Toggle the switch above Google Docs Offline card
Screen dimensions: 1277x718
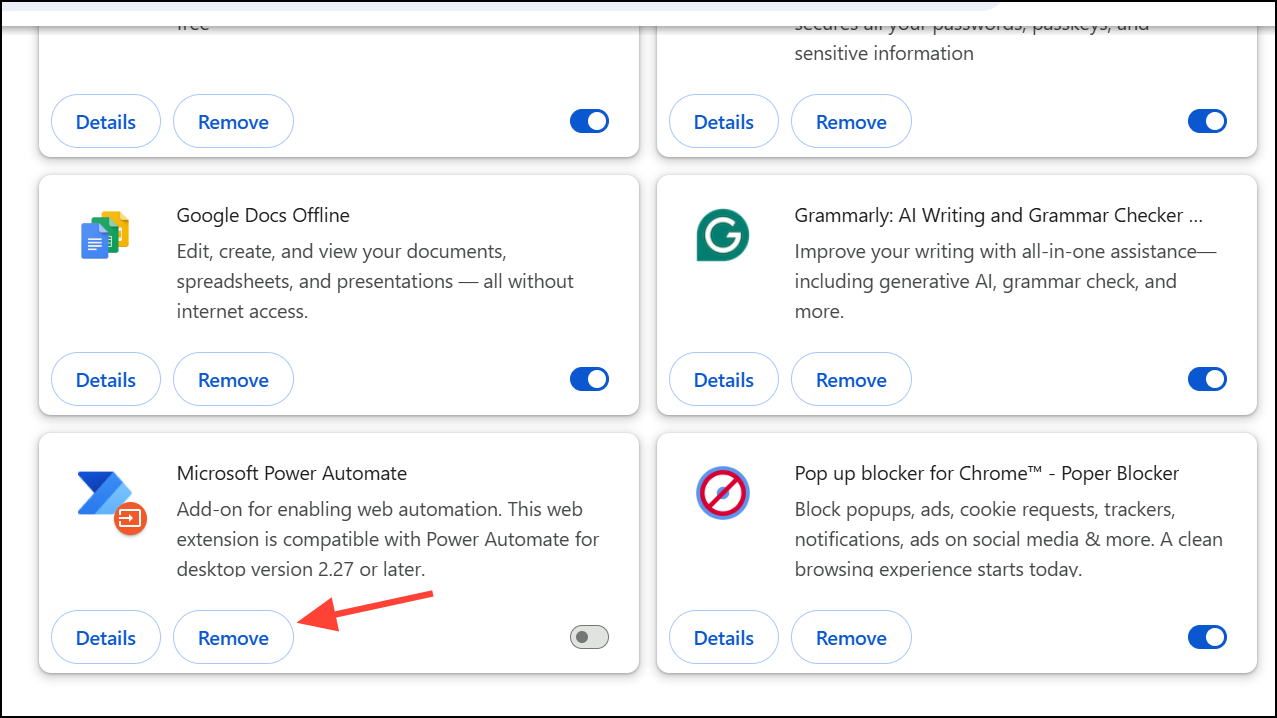(589, 121)
